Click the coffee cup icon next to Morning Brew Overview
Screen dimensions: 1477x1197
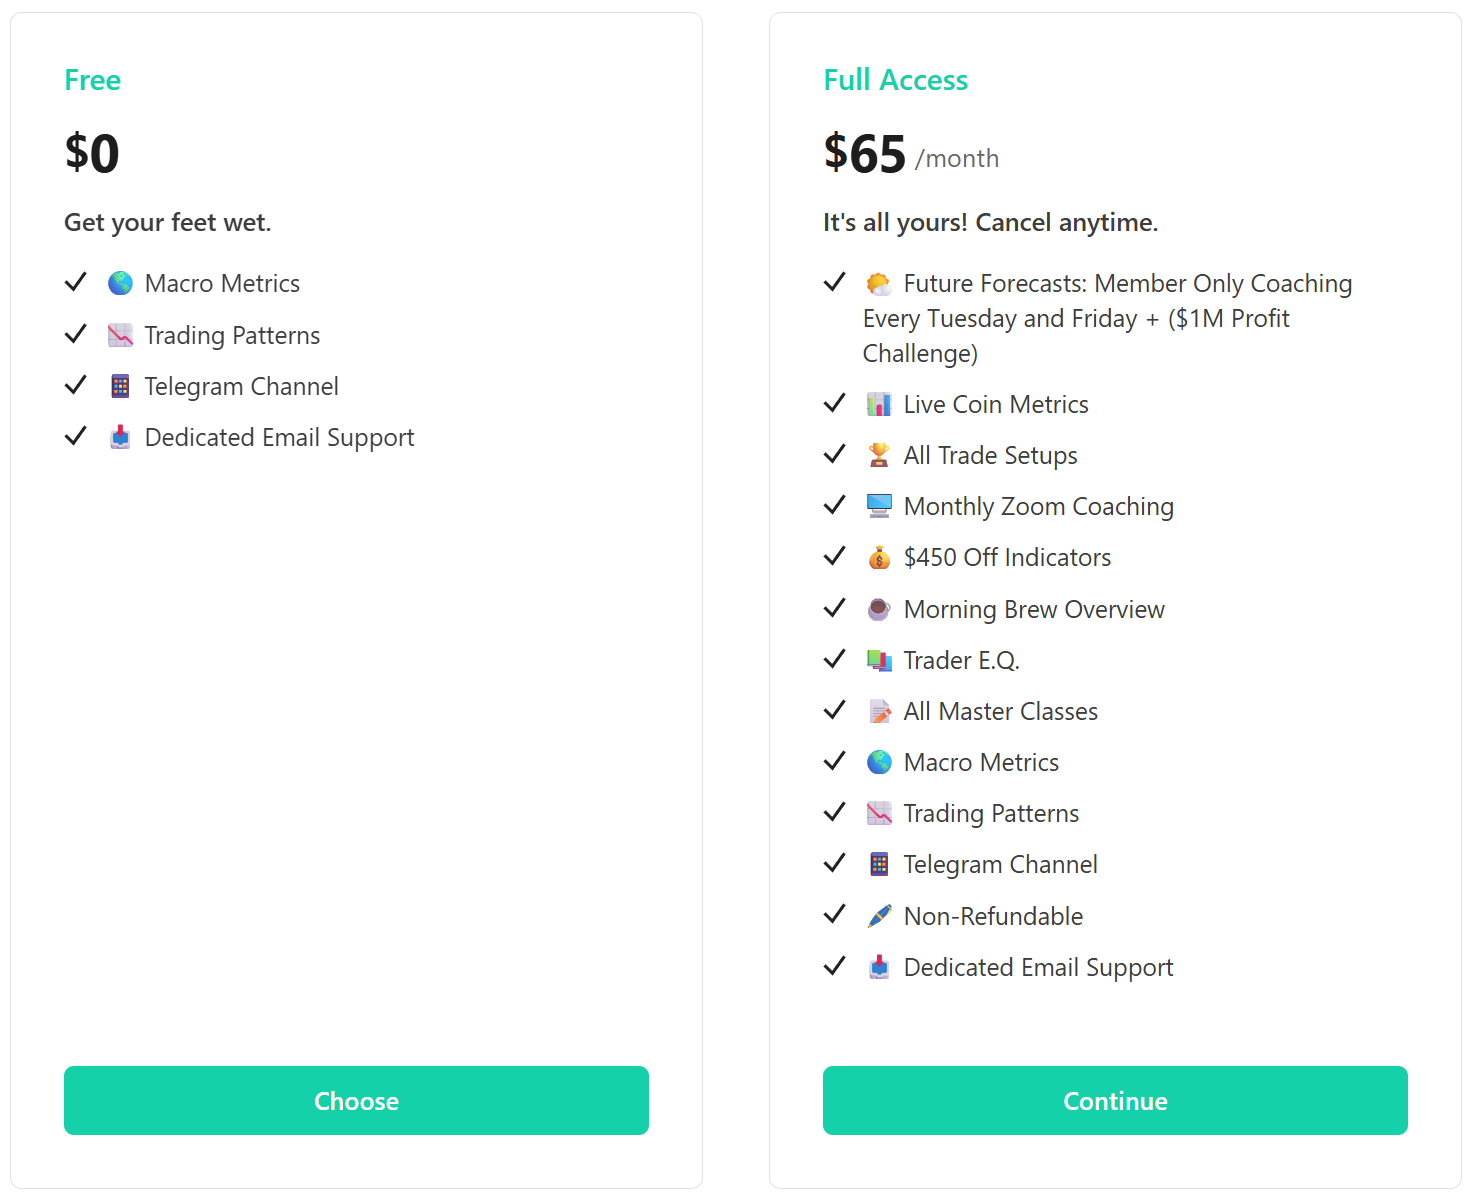[x=879, y=609]
